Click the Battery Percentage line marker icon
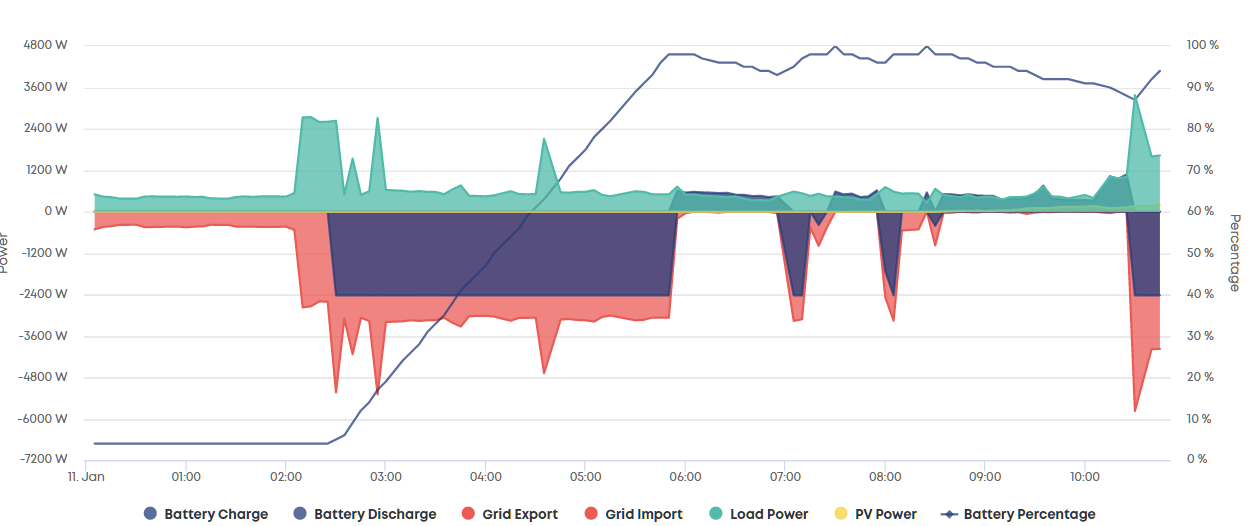This screenshot has width=1249, height=526. click(949, 514)
